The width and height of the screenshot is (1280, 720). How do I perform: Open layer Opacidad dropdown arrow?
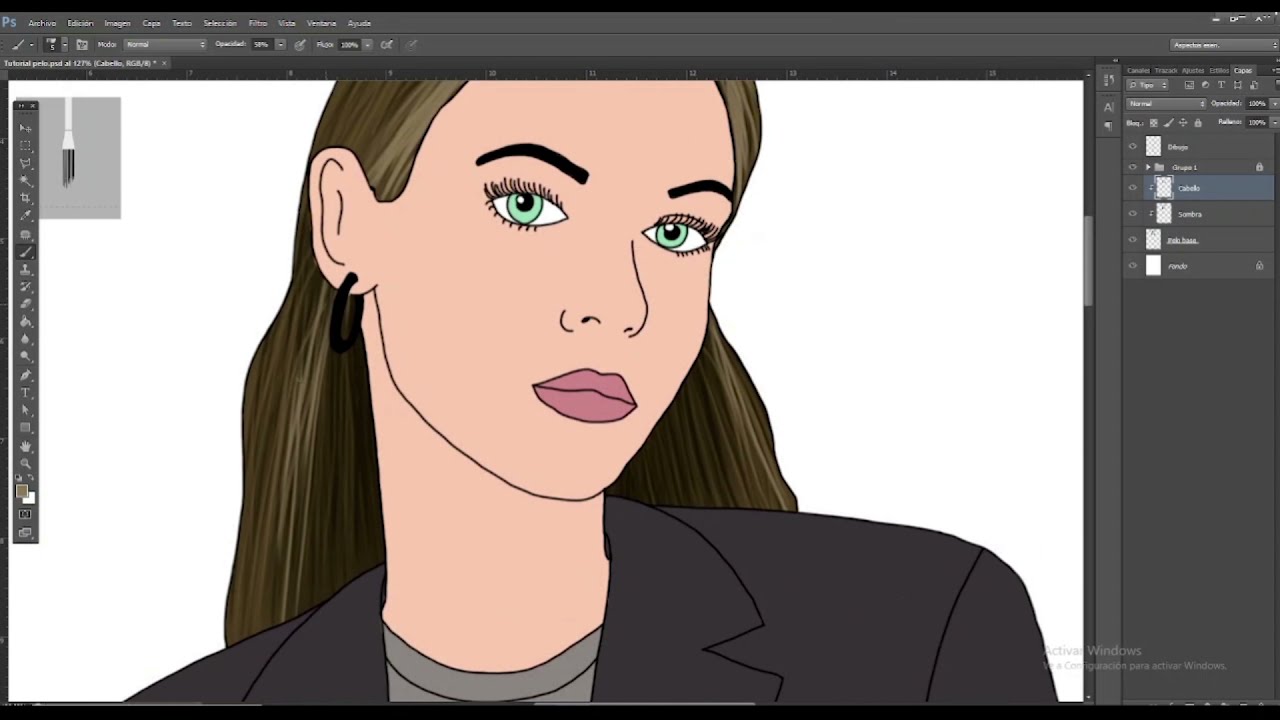[x=1275, y=104]
